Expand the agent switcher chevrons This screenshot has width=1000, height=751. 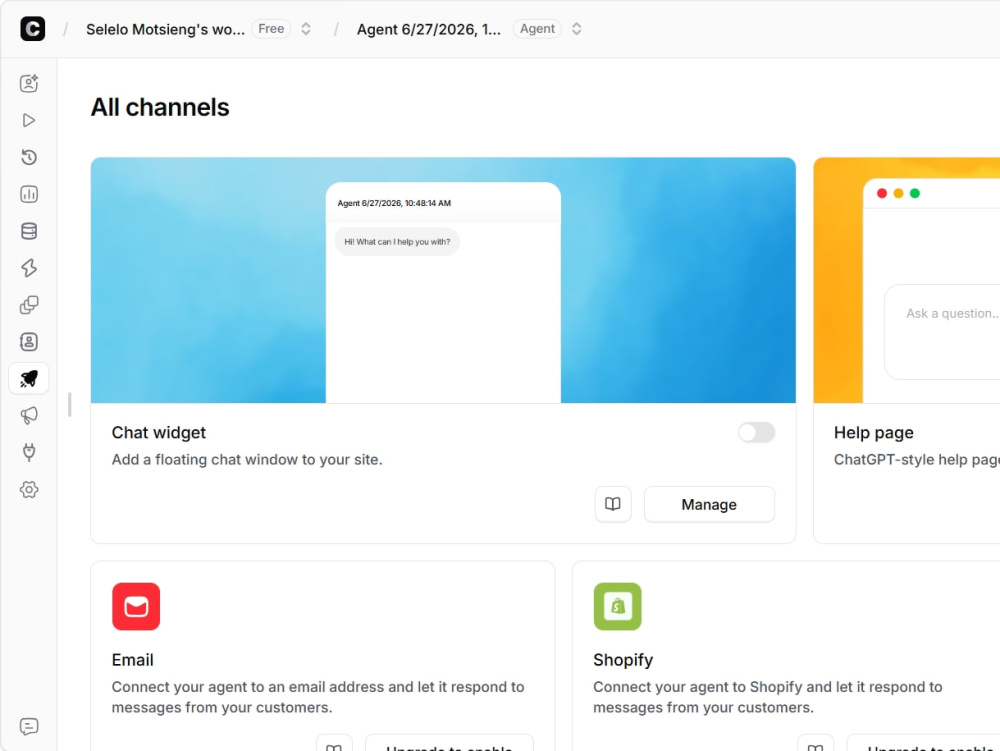click(577, 29)
